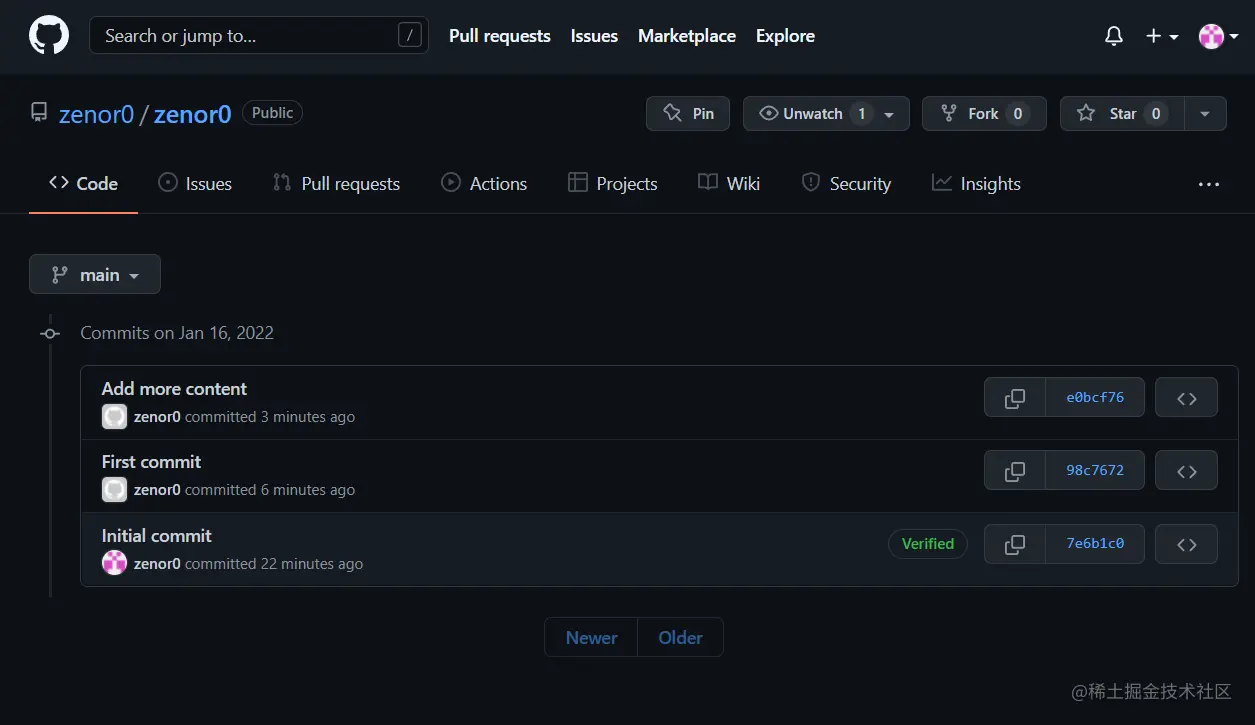Switch to the Issues repository tab
This screenshot has height=725, width=1255.
pos(195,184)
